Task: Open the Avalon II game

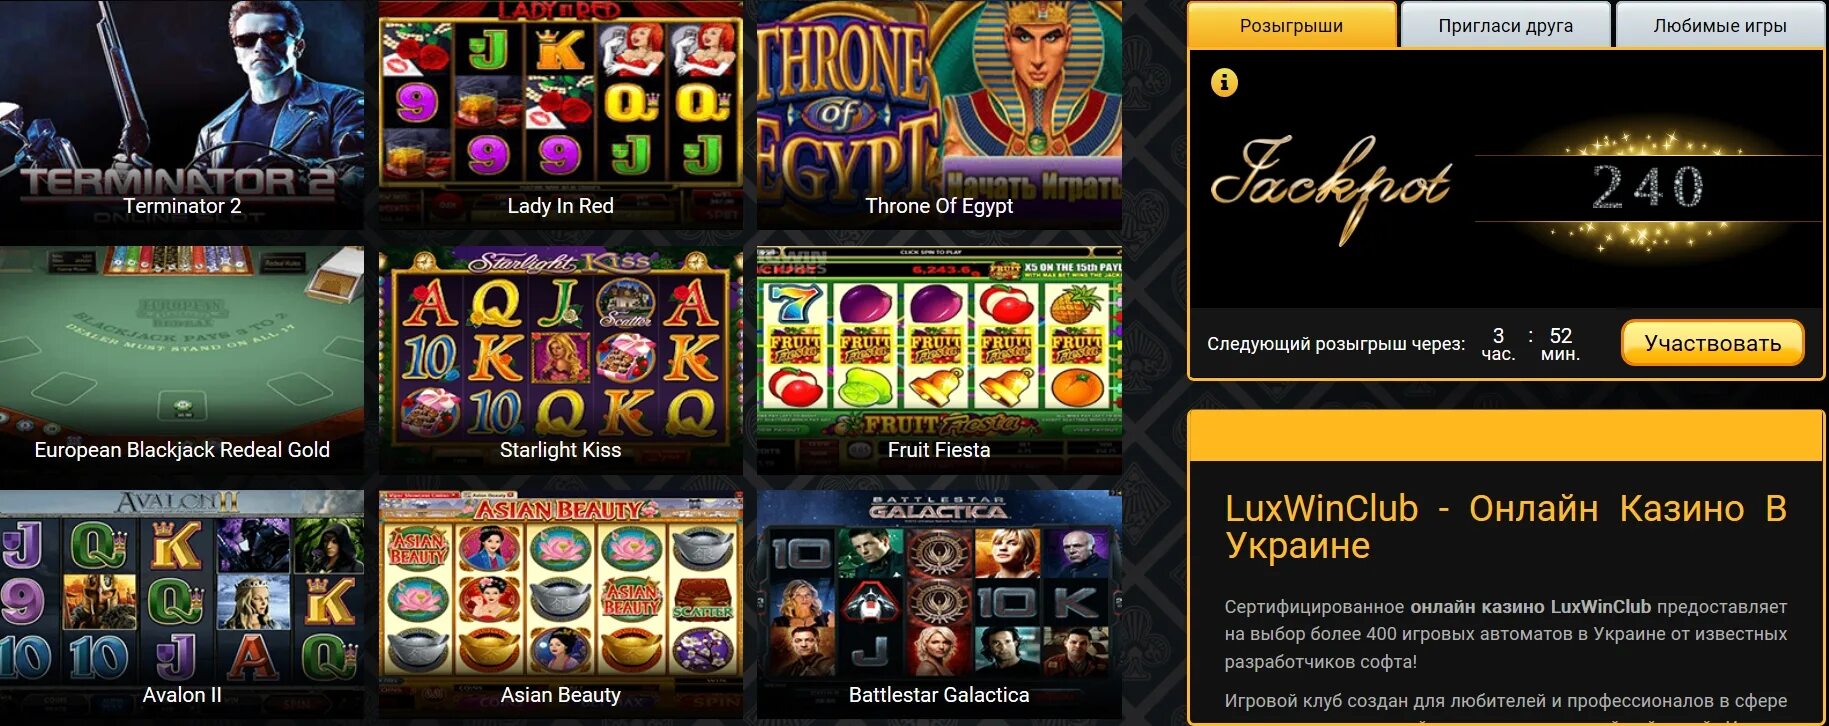Action: (x=182, y=604)
